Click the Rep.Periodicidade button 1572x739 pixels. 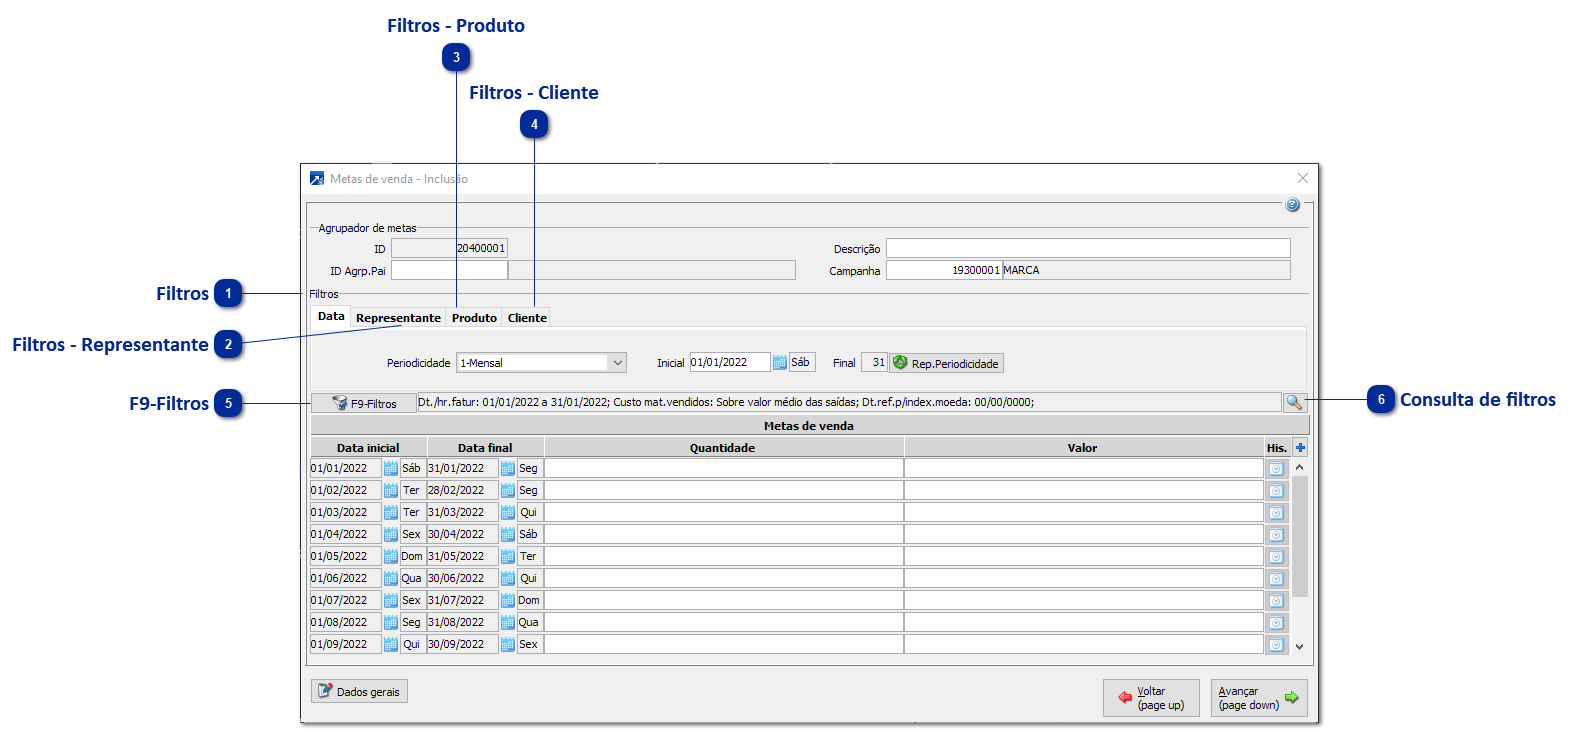[946, 363]
